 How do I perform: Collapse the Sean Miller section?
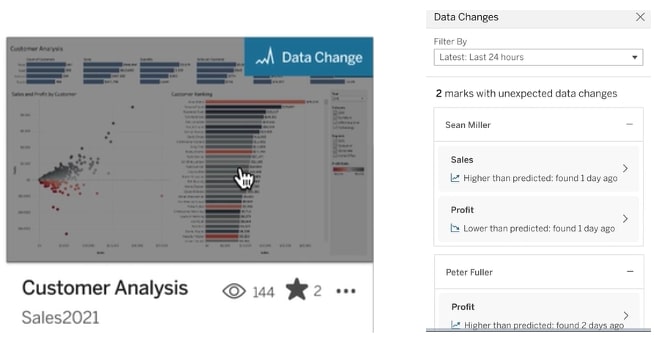[629, 124]
